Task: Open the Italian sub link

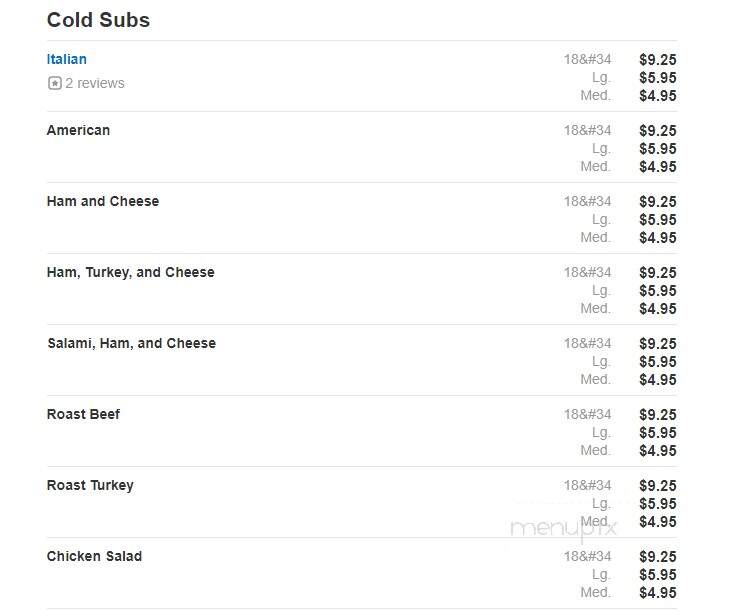Action: 67,59
